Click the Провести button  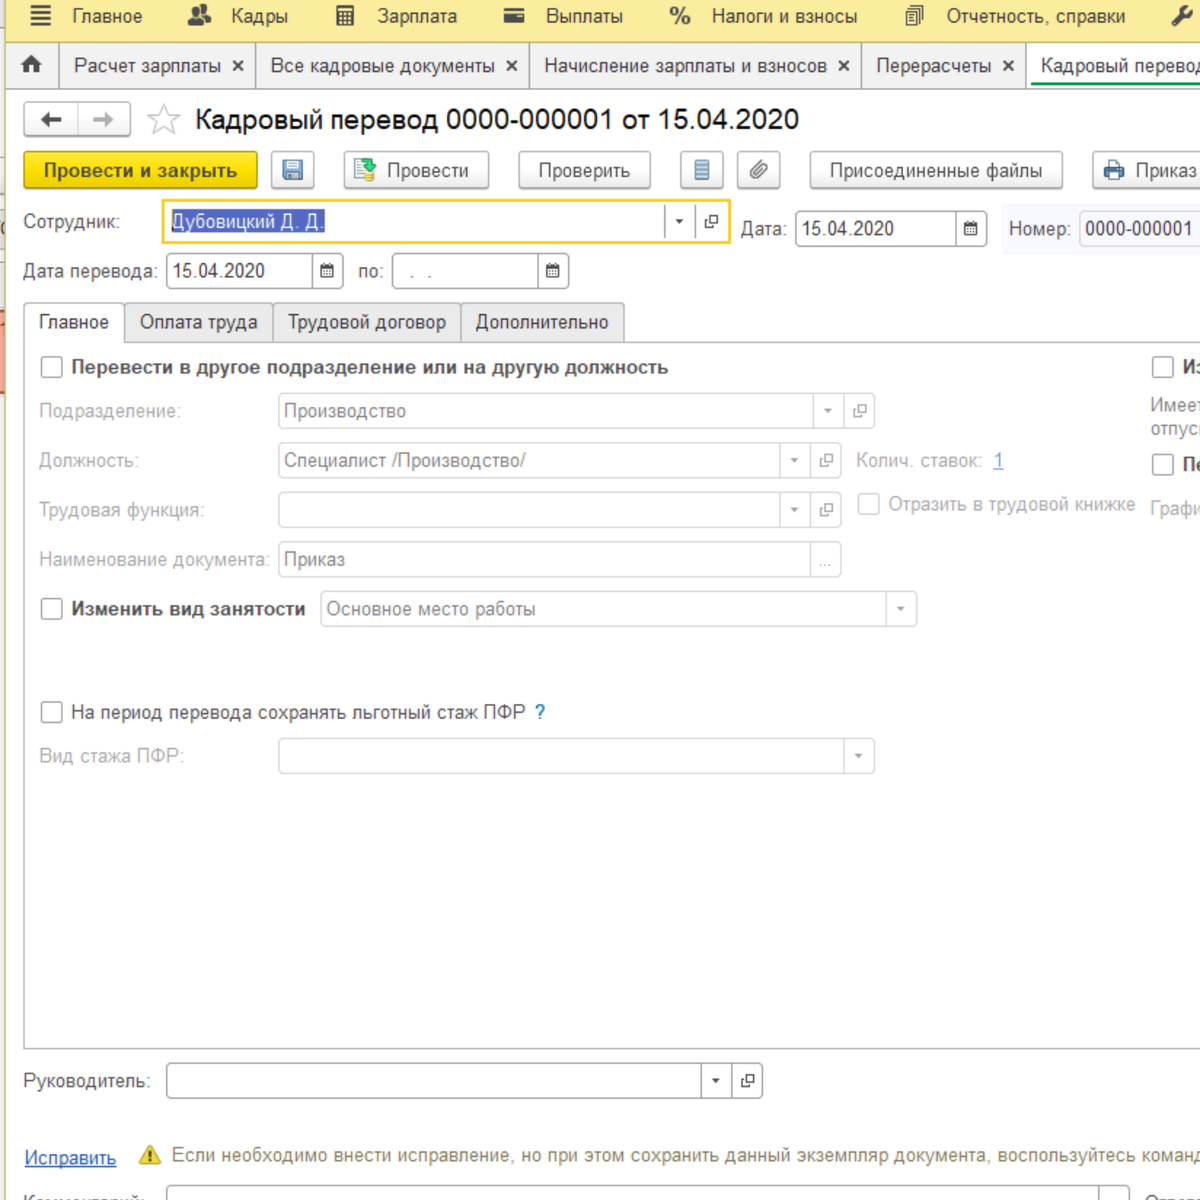(416, 170)
